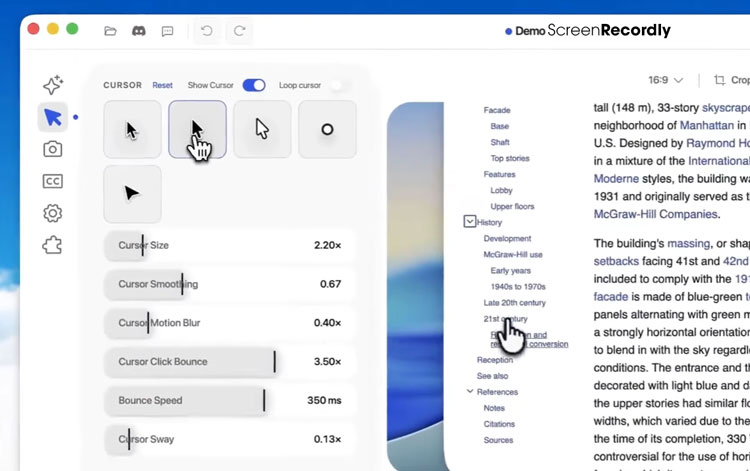Click the Top stories entry in the preview contents

click(x=510, y=158)
